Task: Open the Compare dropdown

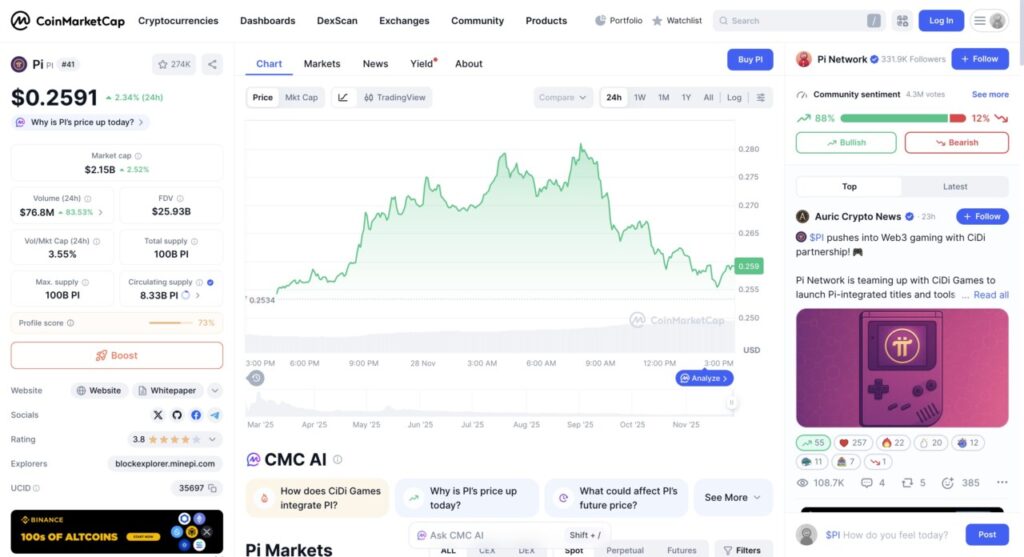Action: click(564, 98)
